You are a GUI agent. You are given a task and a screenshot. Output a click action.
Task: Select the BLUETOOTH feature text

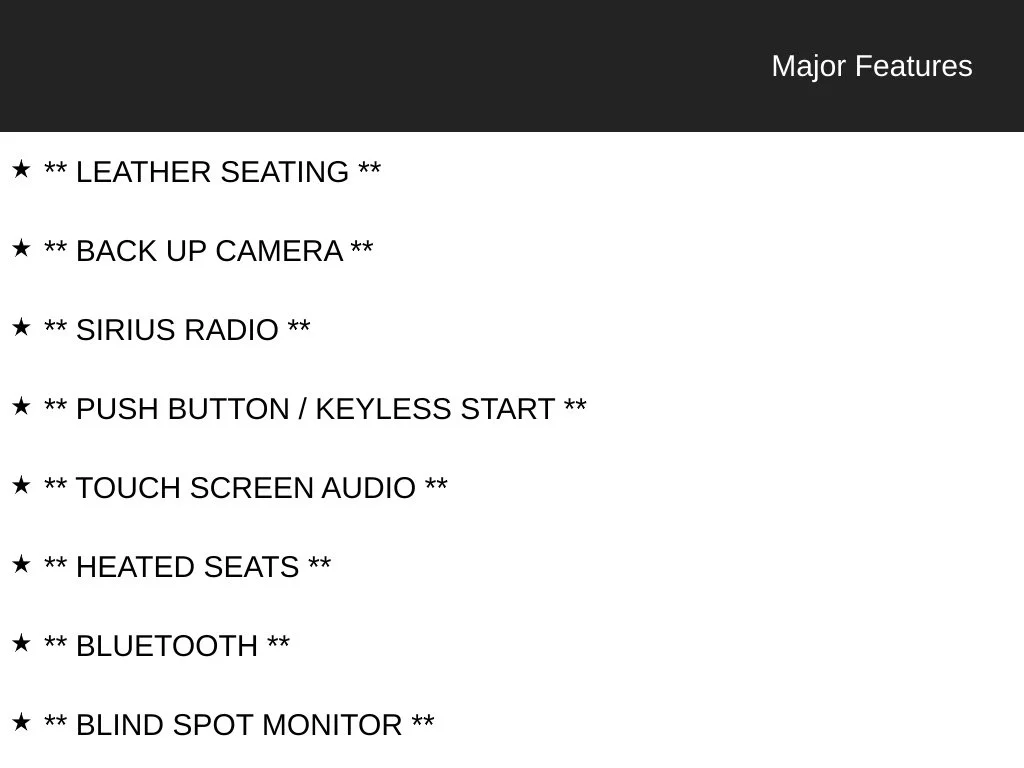[167, 647]
